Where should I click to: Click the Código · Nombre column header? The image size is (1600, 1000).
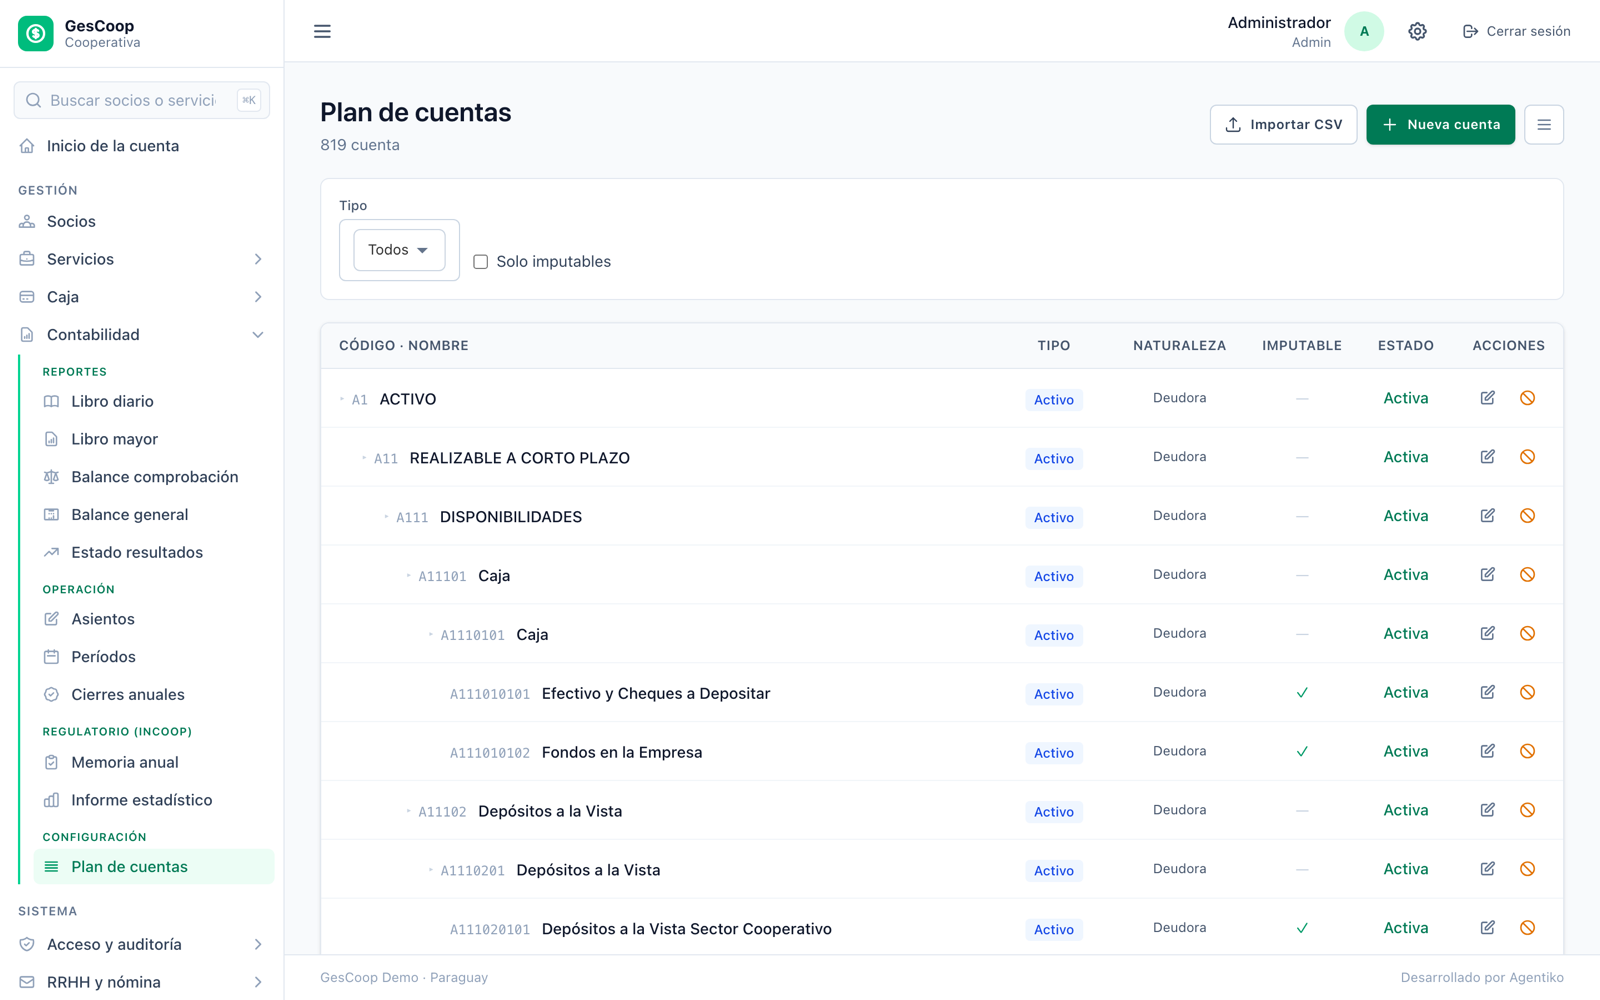coord(404,346)
